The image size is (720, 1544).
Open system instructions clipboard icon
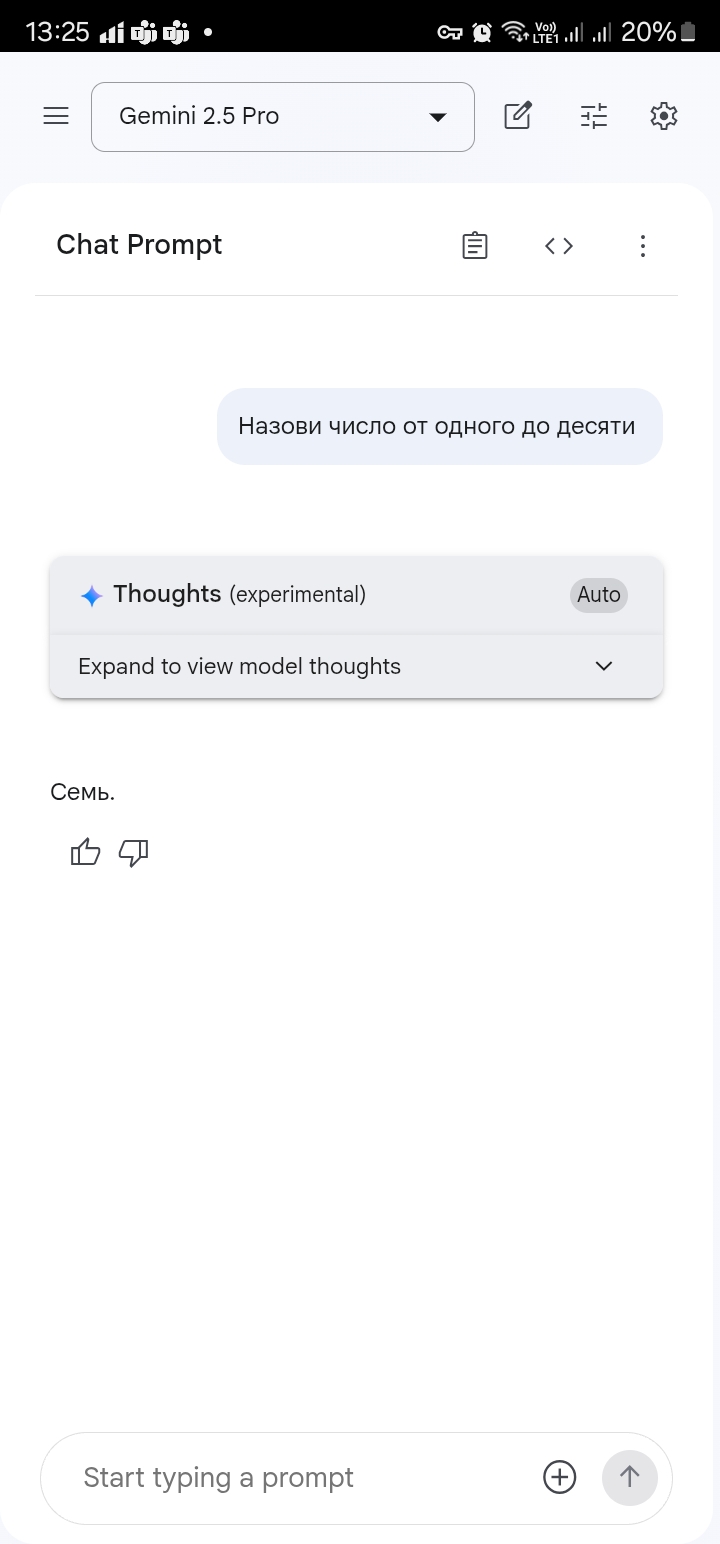pyautogui.click(x=475, y=245)
